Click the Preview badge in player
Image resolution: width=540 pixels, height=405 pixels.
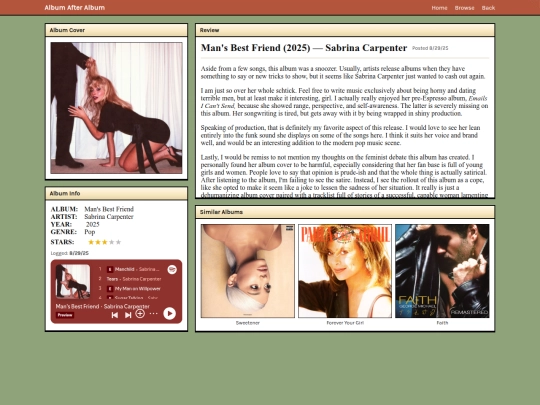point(65,315)
